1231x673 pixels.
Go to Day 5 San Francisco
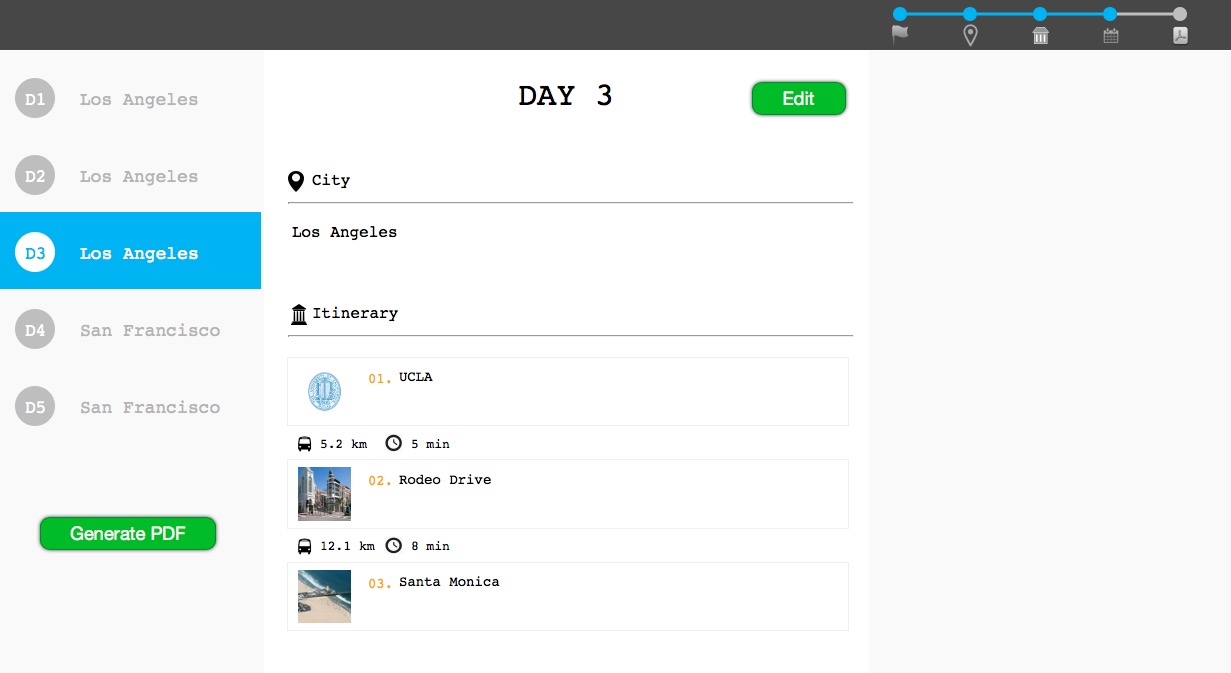click(x=130, y=407)
